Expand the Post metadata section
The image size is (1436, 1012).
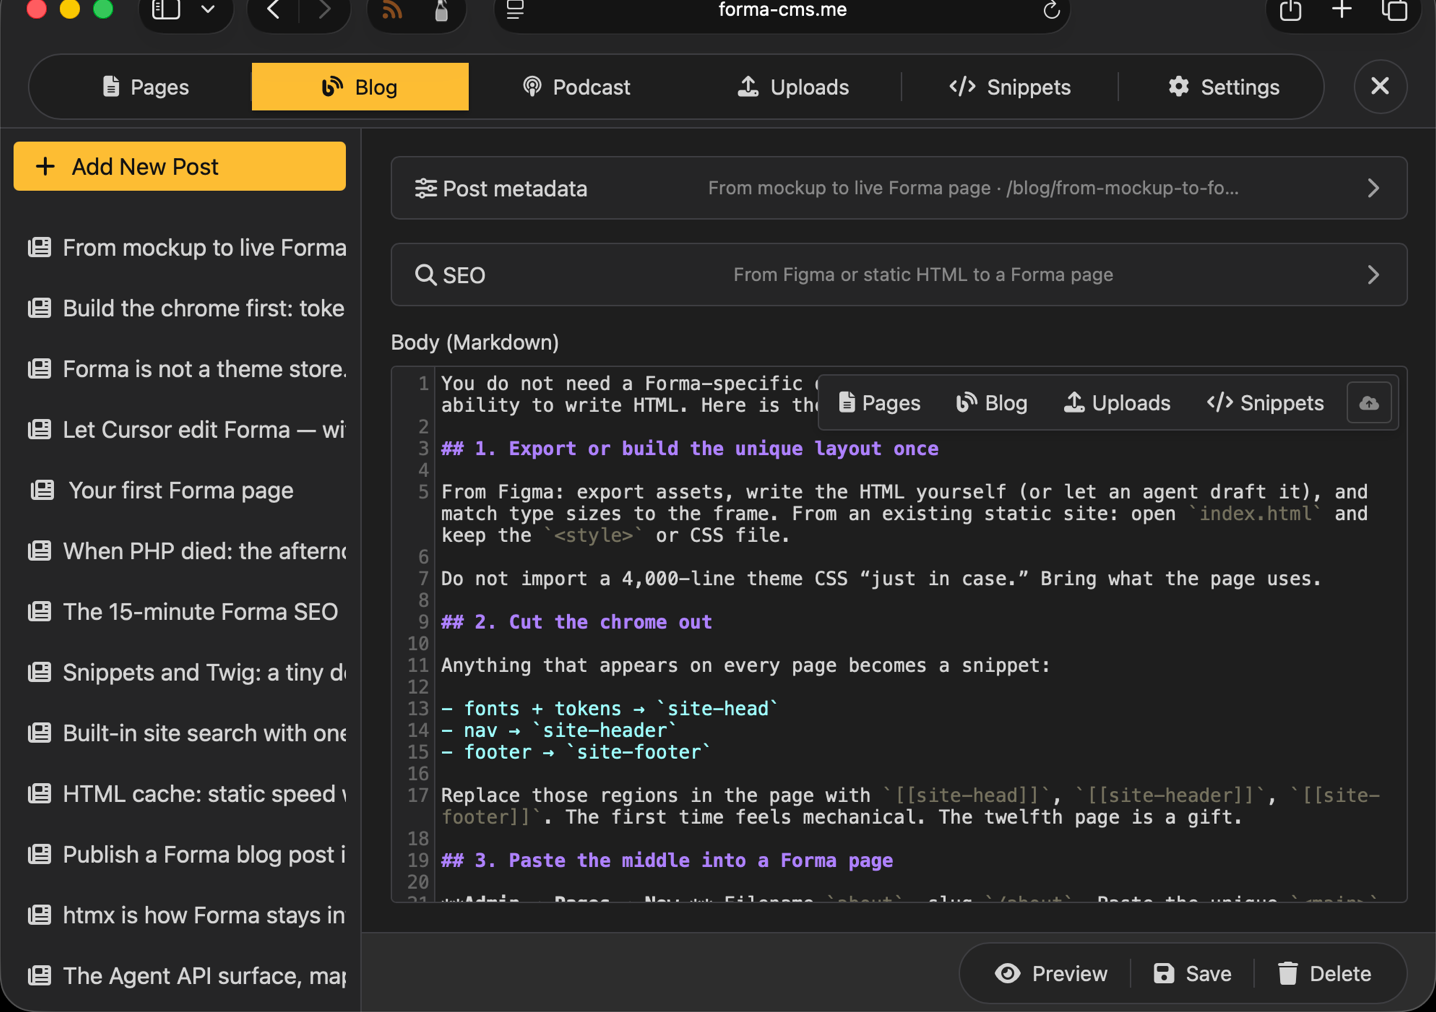[899, 188]
